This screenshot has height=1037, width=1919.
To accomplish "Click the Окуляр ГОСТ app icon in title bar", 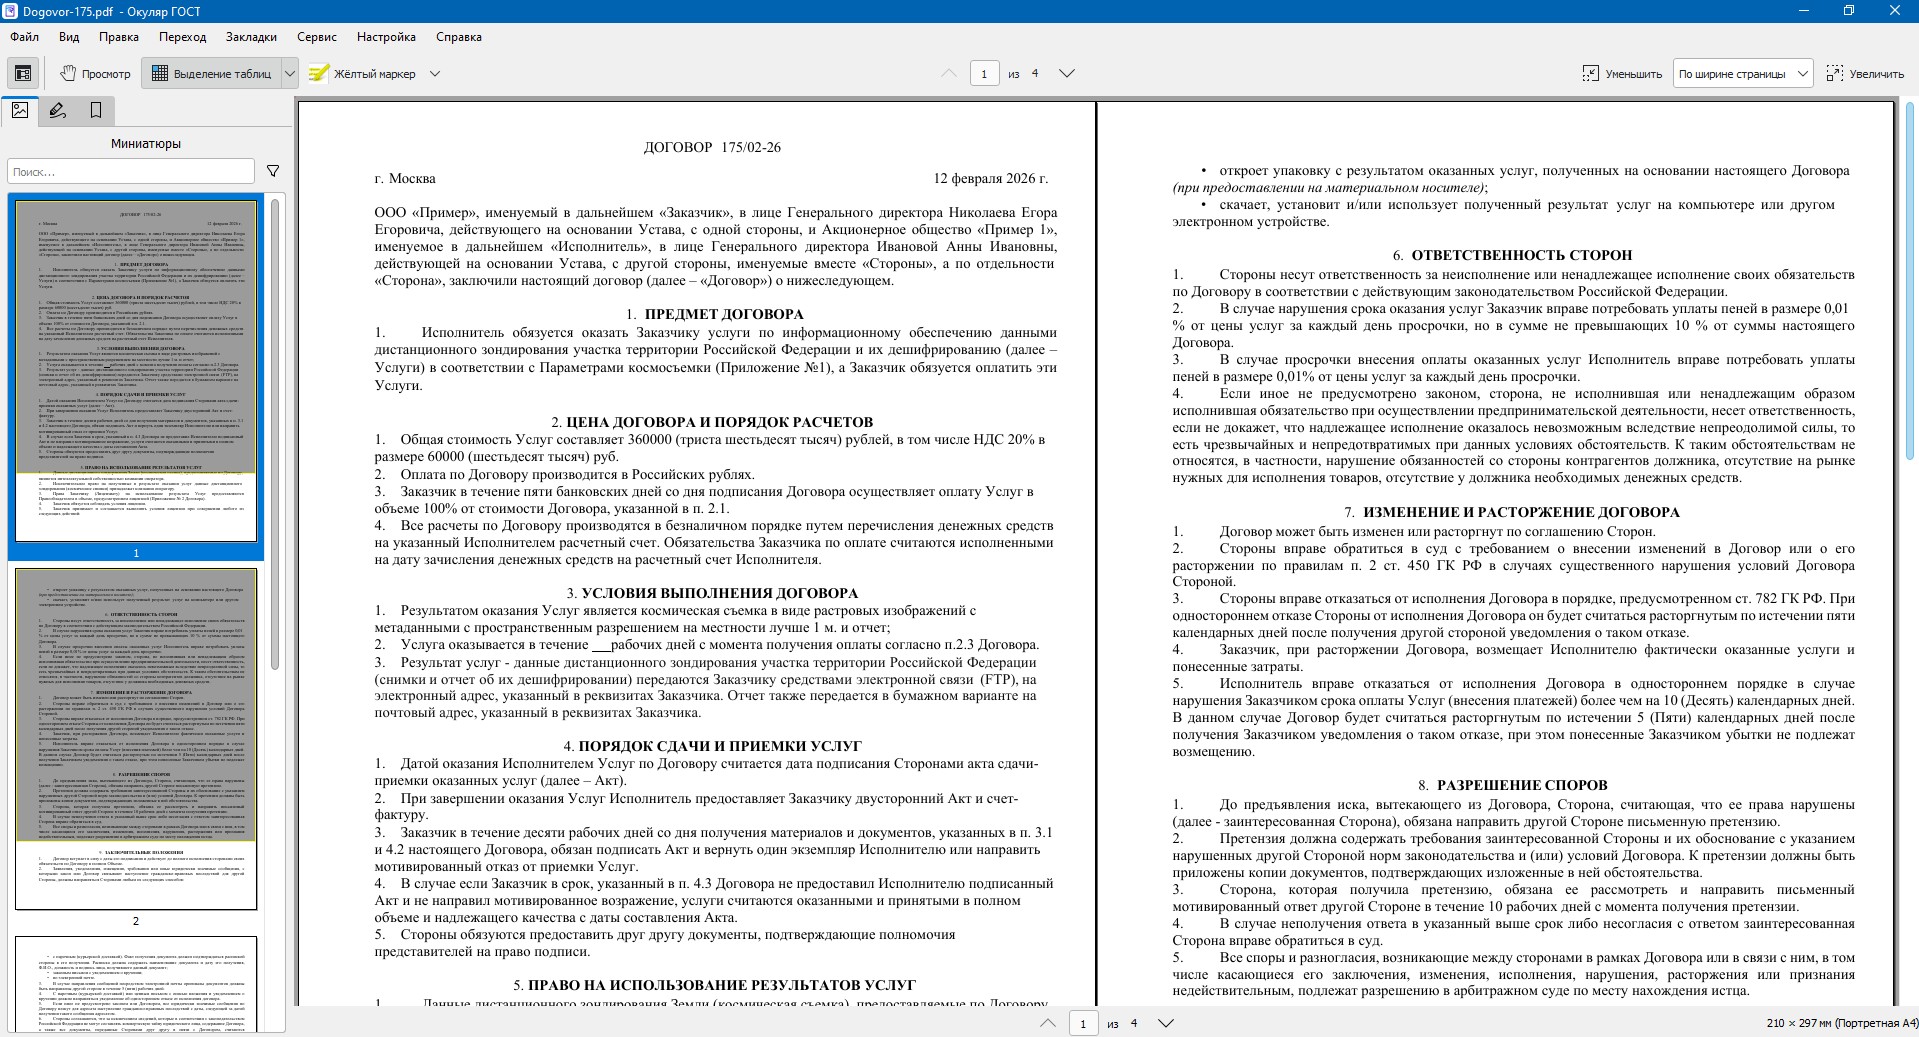I will point(8,11).
